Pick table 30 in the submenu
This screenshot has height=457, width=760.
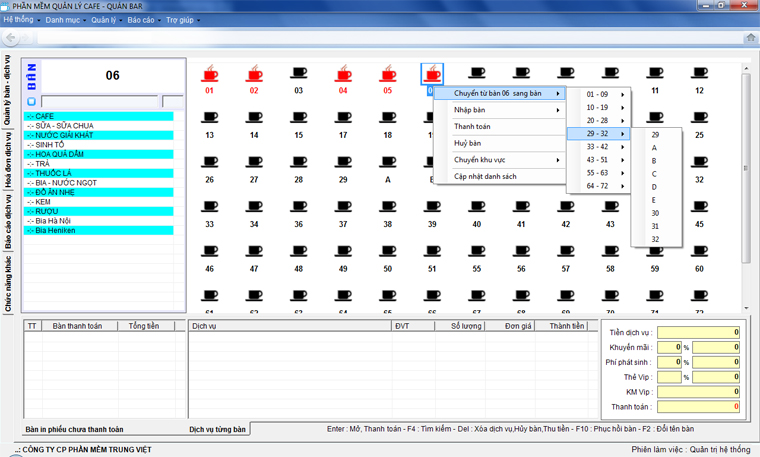coord(656,213)
